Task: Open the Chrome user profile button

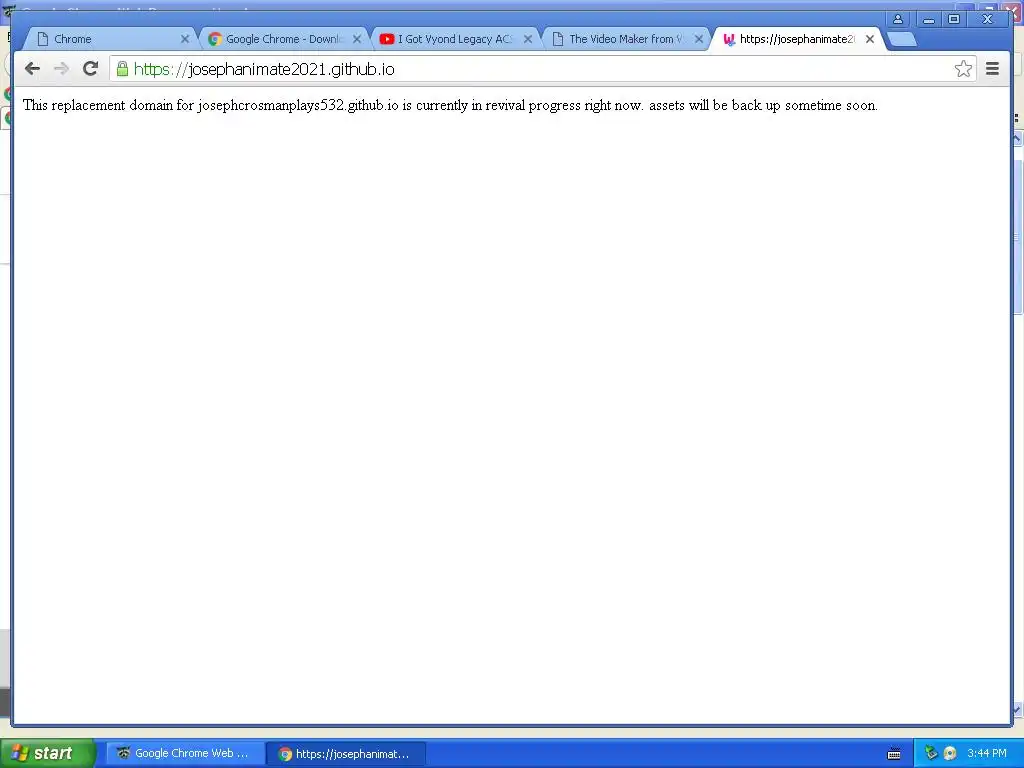Action: click(898, 19)
